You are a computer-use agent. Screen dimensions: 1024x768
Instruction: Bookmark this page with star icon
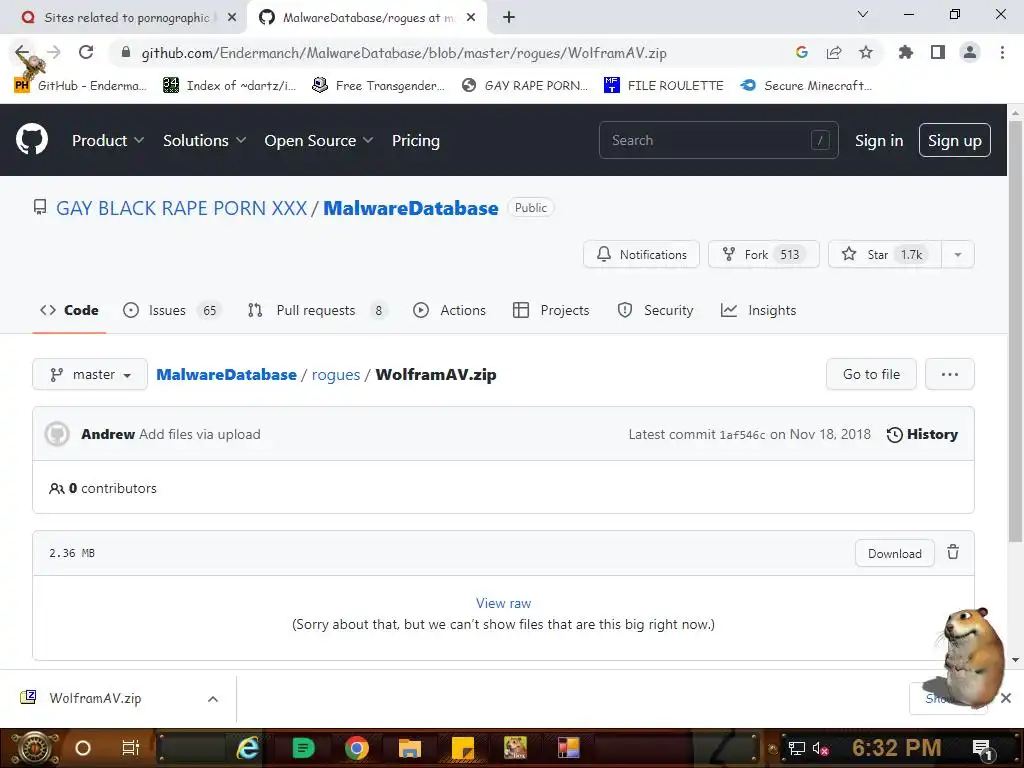coord(866,52)
